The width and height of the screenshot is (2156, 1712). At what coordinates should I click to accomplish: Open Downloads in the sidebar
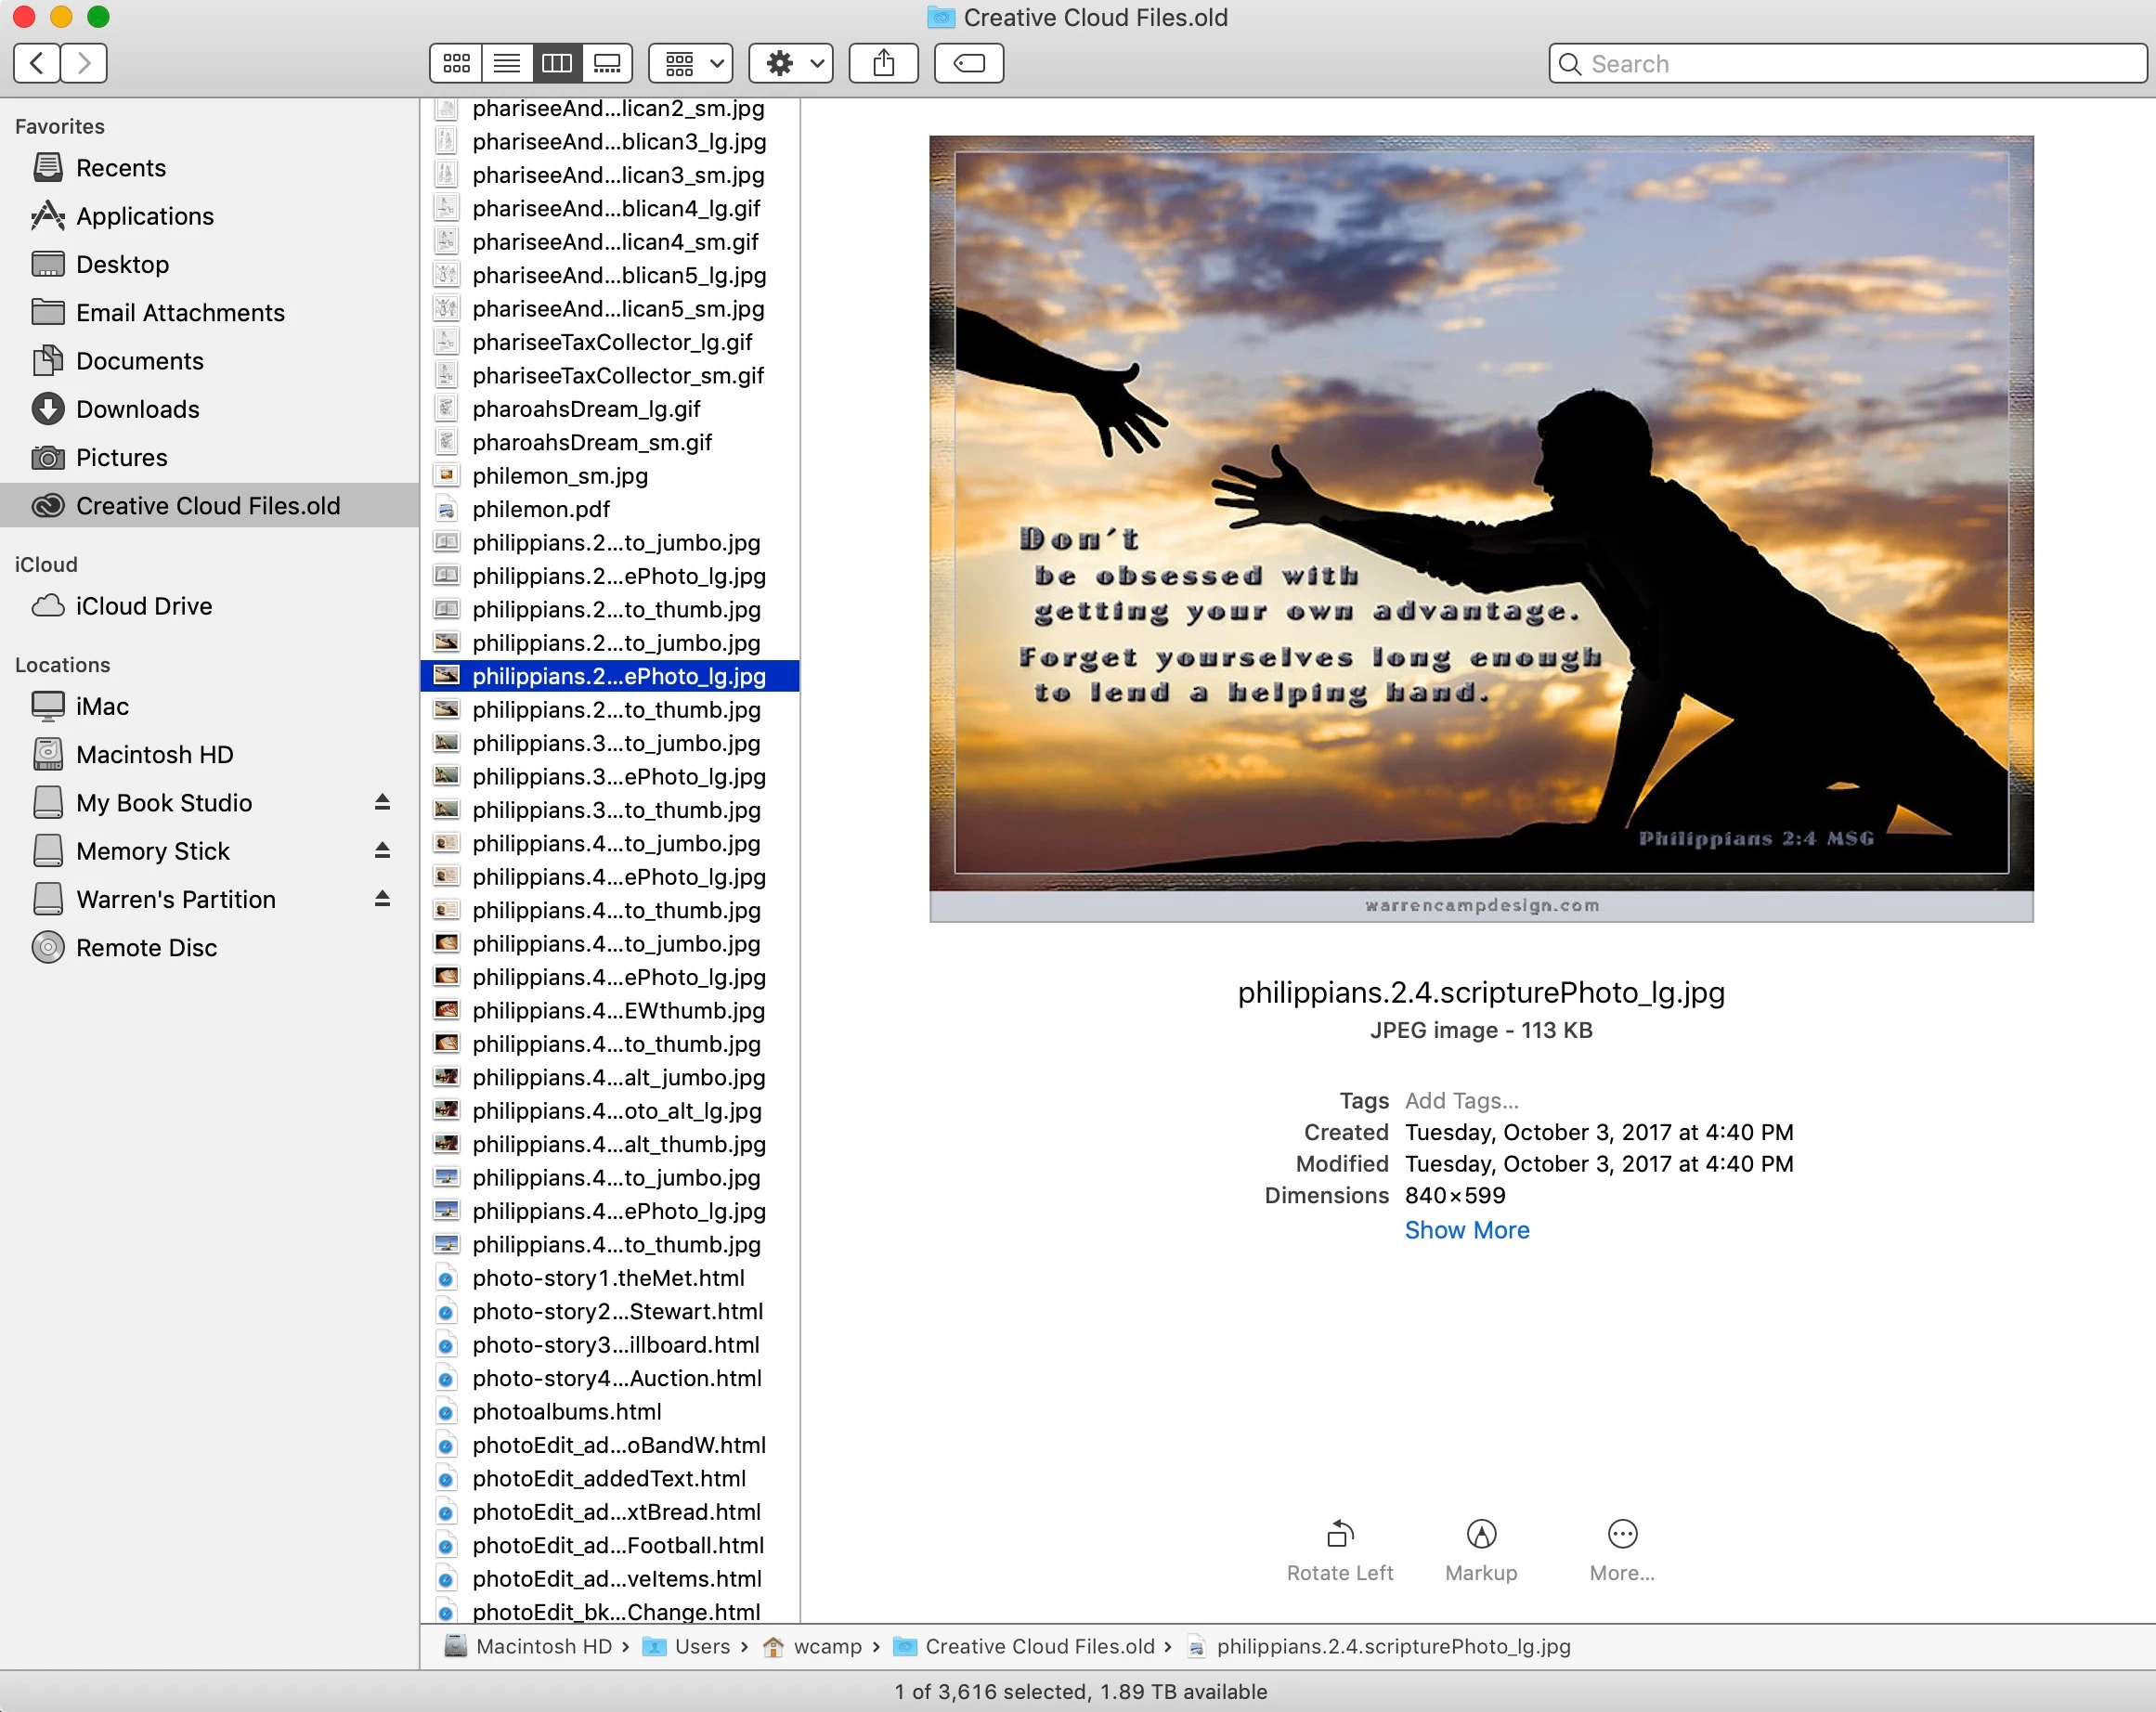[138, 409]
